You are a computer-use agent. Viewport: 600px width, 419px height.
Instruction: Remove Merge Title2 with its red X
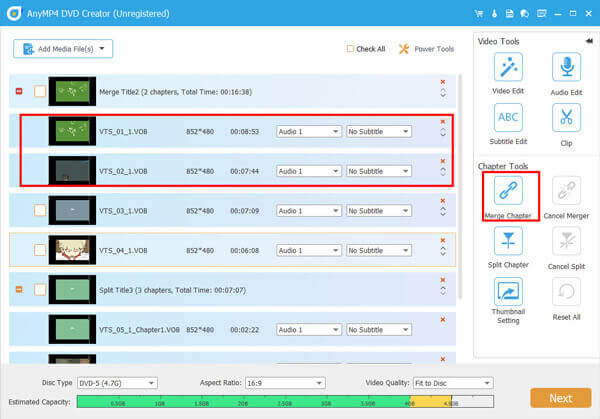[443, 82]
